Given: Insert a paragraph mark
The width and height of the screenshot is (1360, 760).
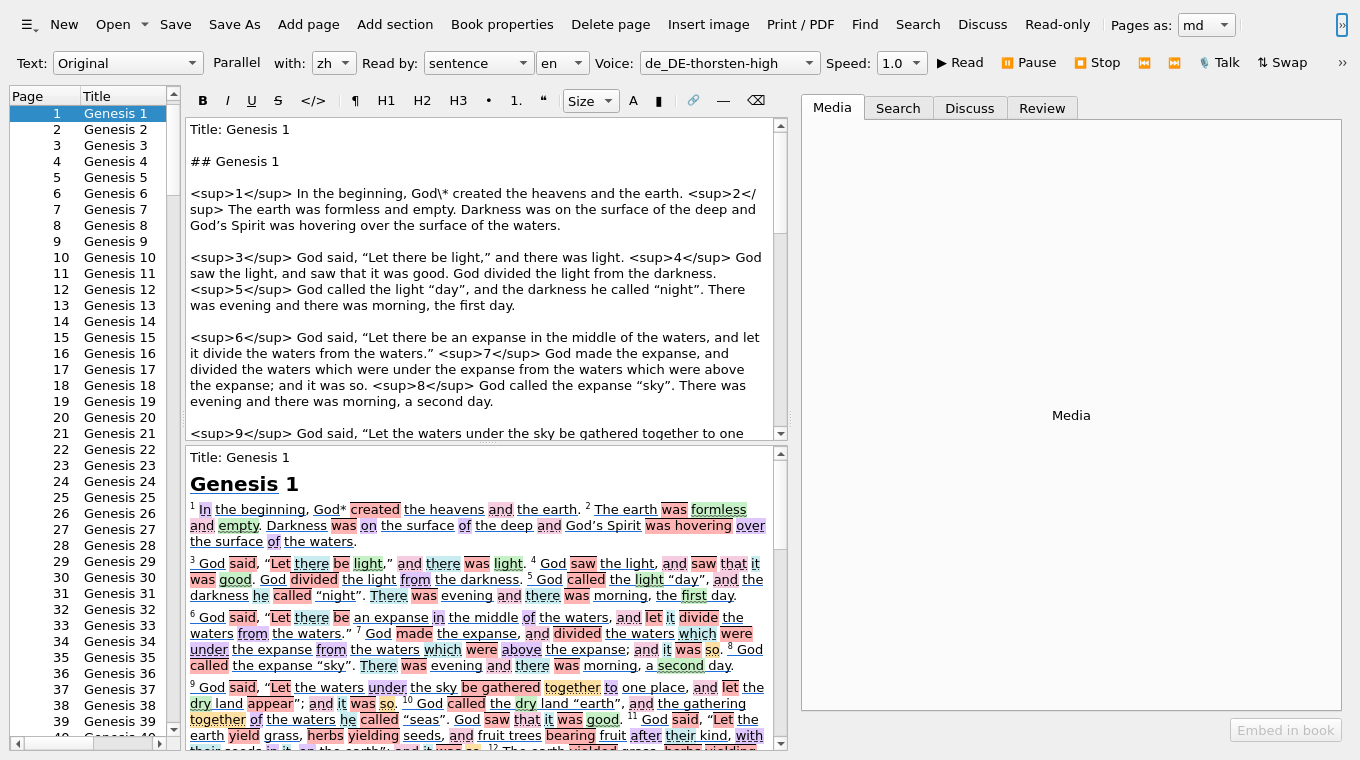Looking at the screenshot, I should [x=355, y=100].
